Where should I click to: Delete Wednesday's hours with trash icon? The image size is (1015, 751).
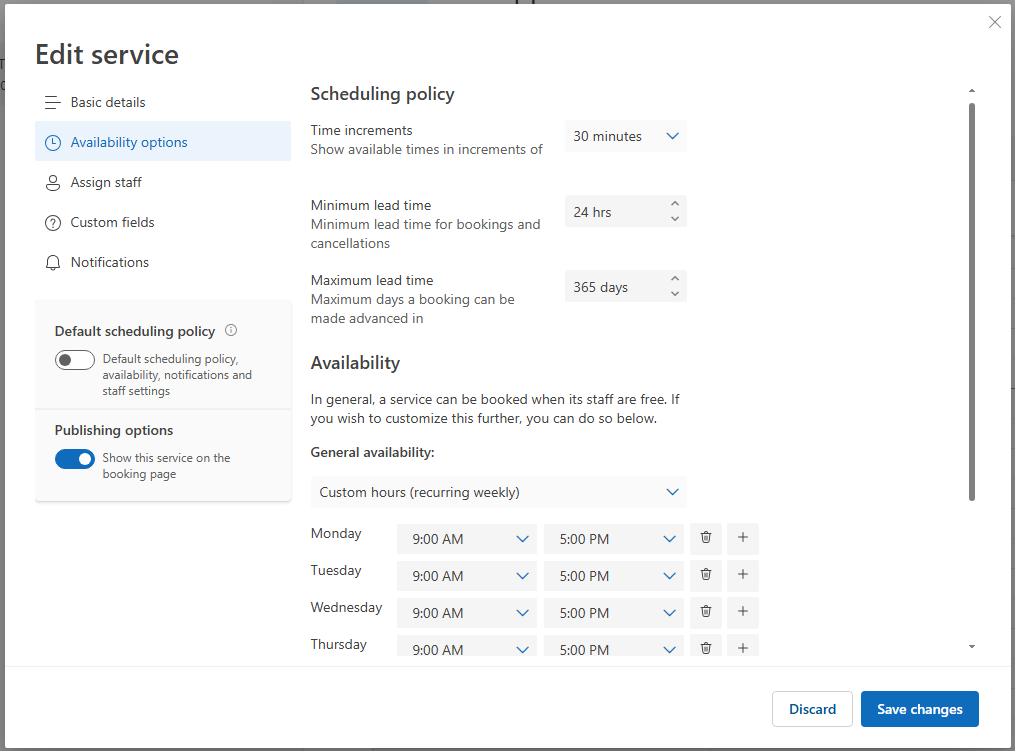pos(706,612)
